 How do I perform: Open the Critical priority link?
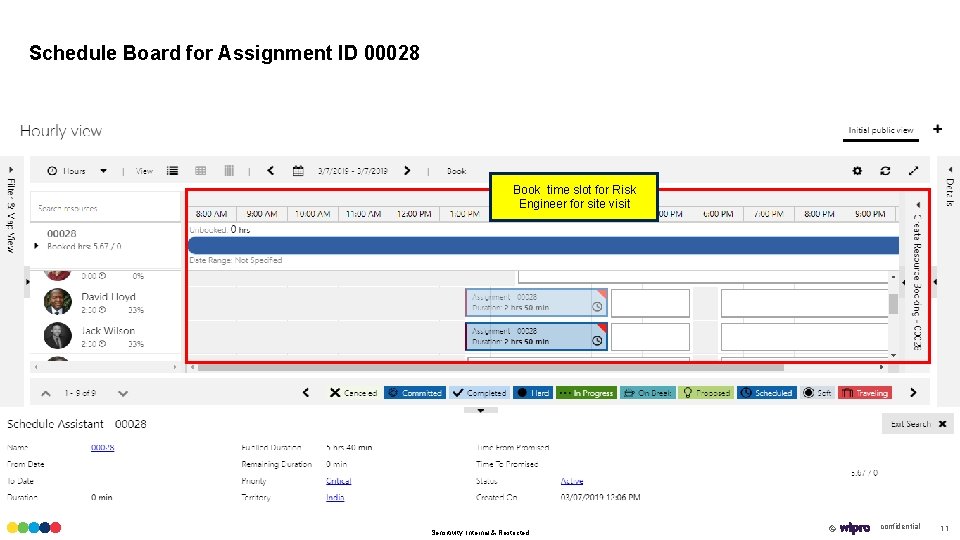point(339,481)
